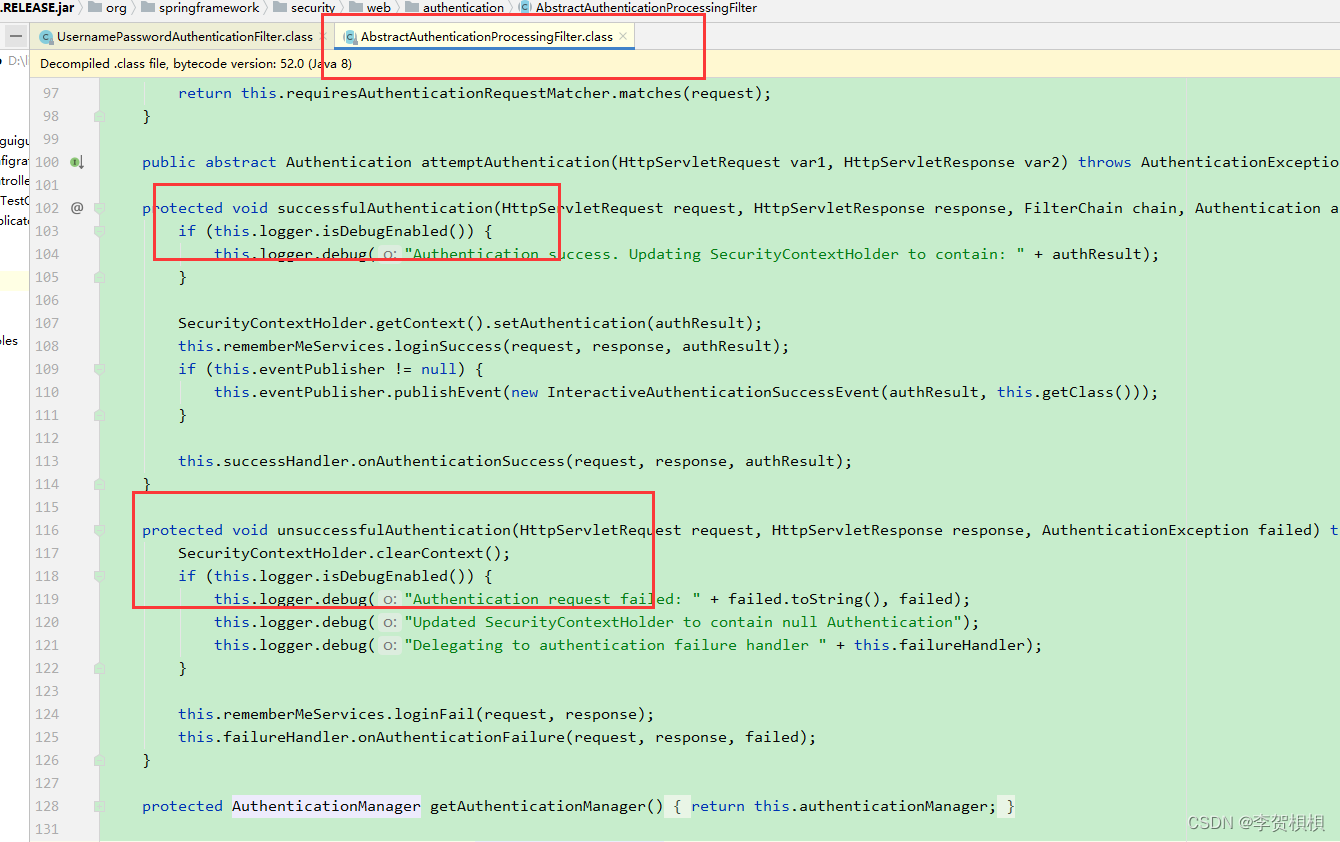Switch to UsernamePasswordAuthenticationFilter.class tab
1340x842 pixels.
[x=184, y=37]
